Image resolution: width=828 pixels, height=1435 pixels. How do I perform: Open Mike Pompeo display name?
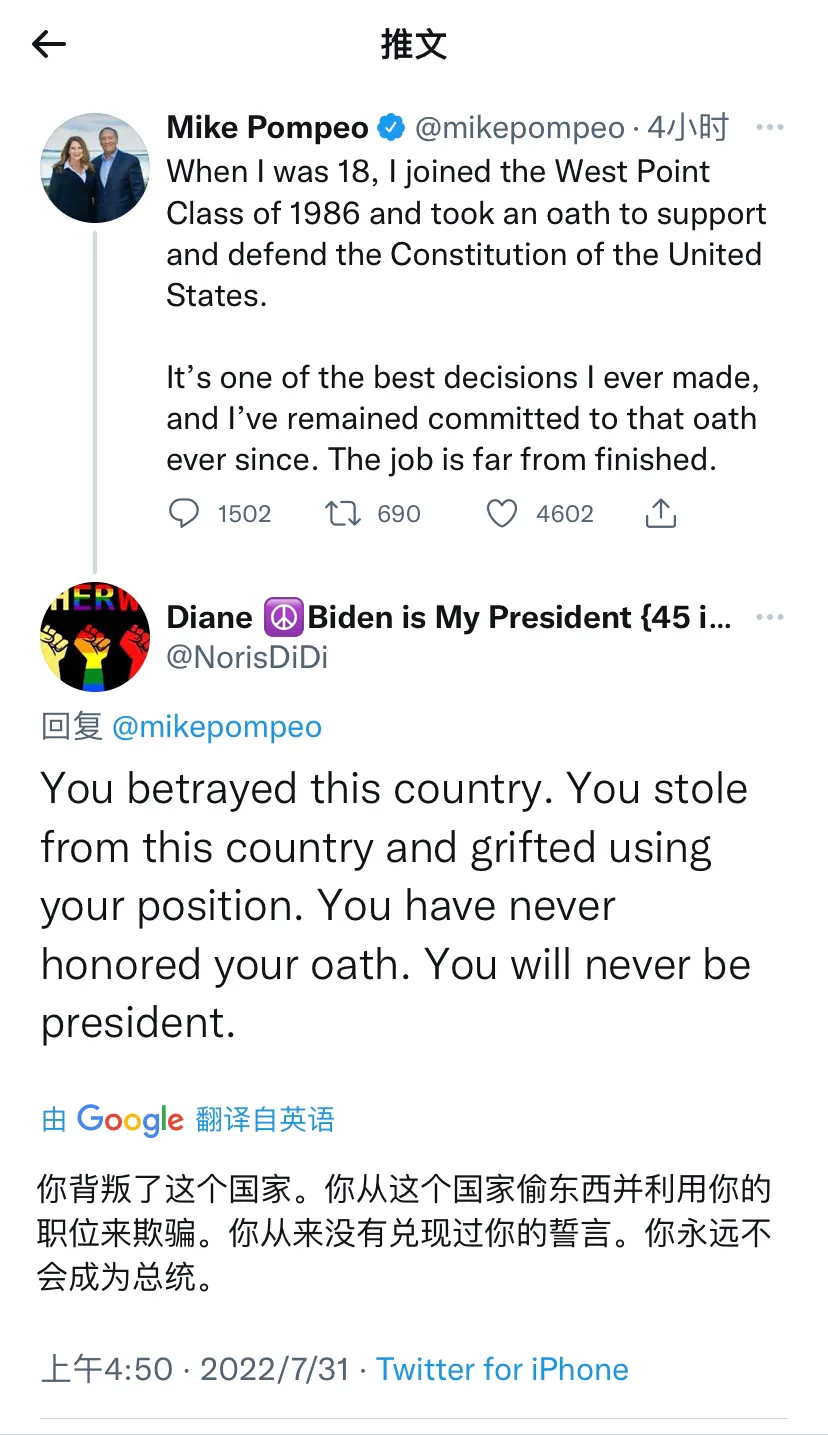267,128
